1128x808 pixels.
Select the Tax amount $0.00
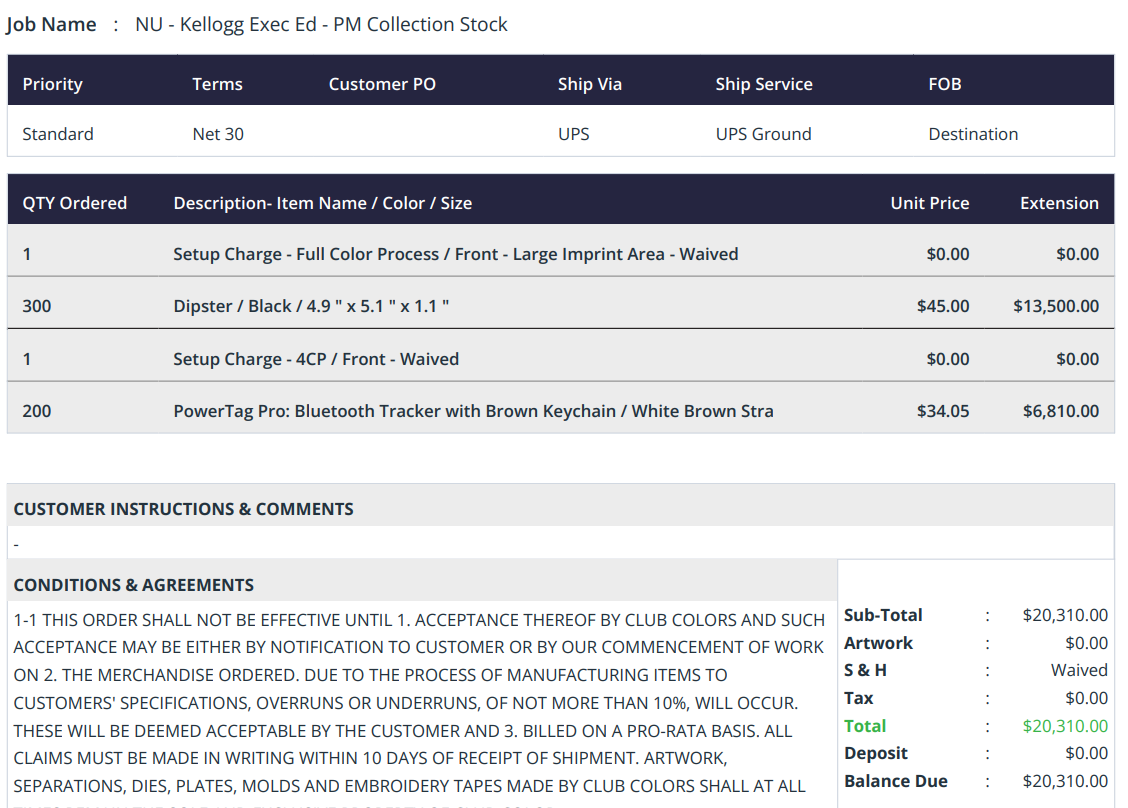point(1086,698)
